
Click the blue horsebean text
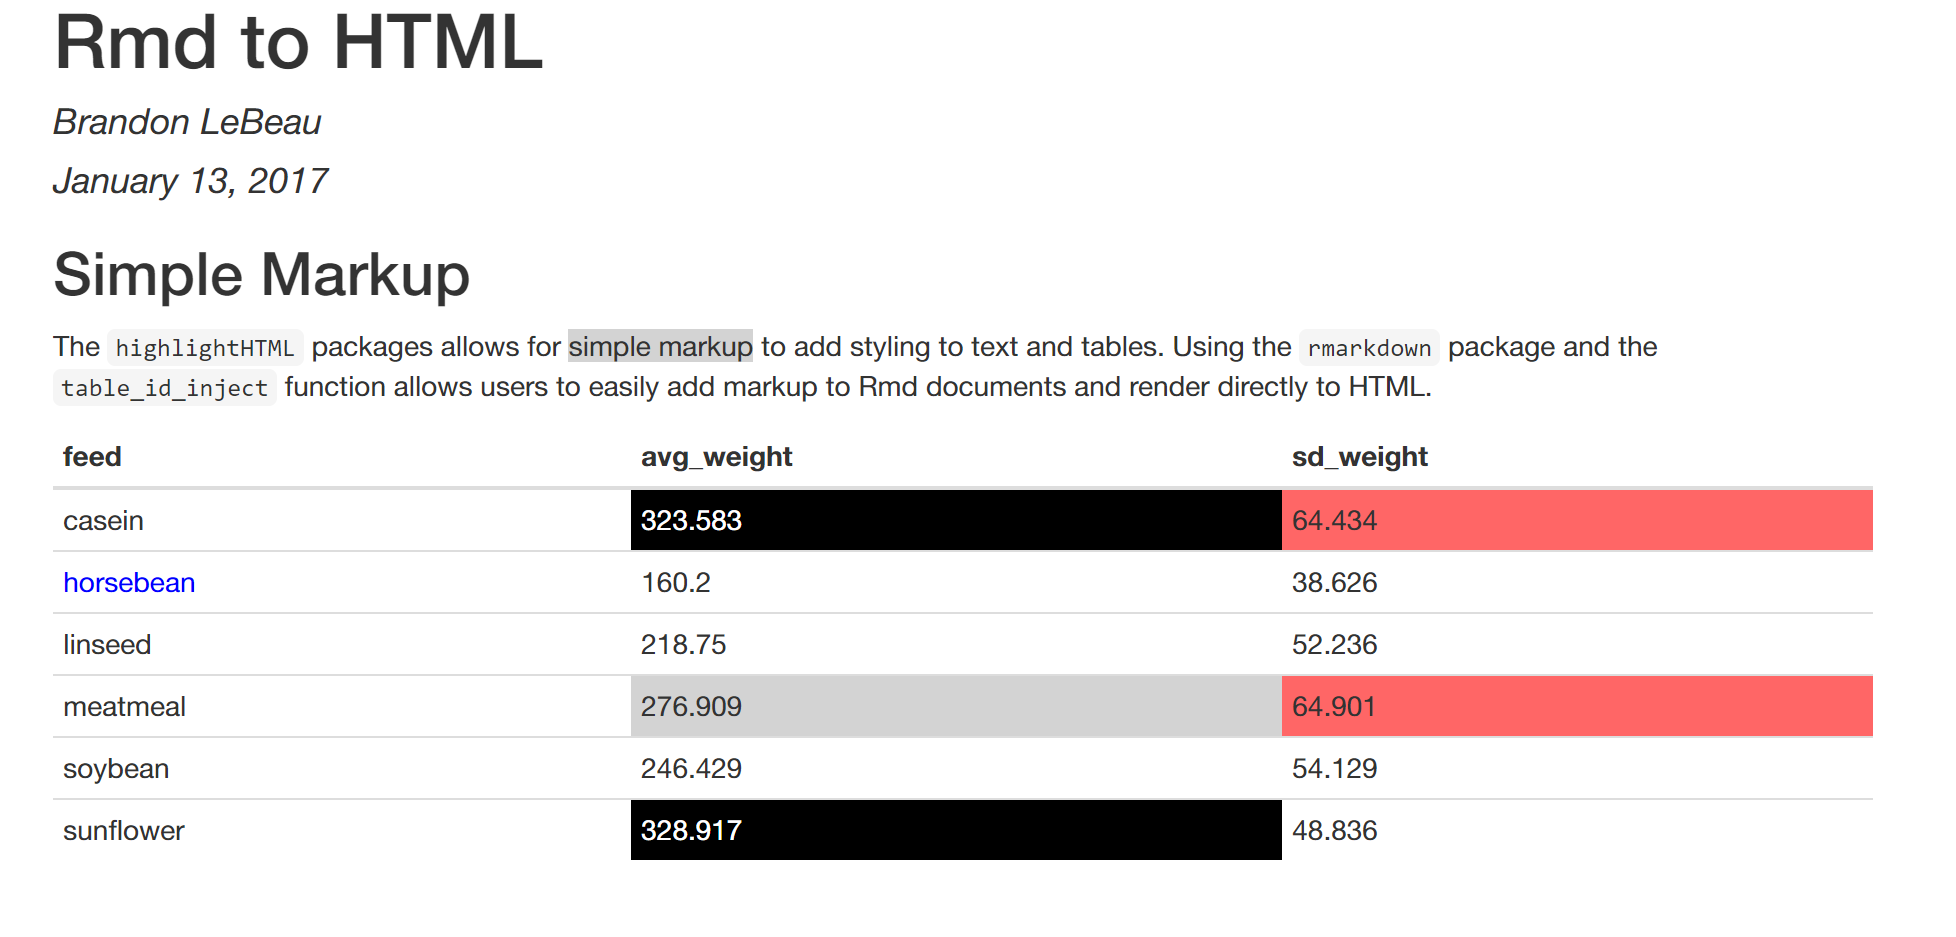coord(129,583)
